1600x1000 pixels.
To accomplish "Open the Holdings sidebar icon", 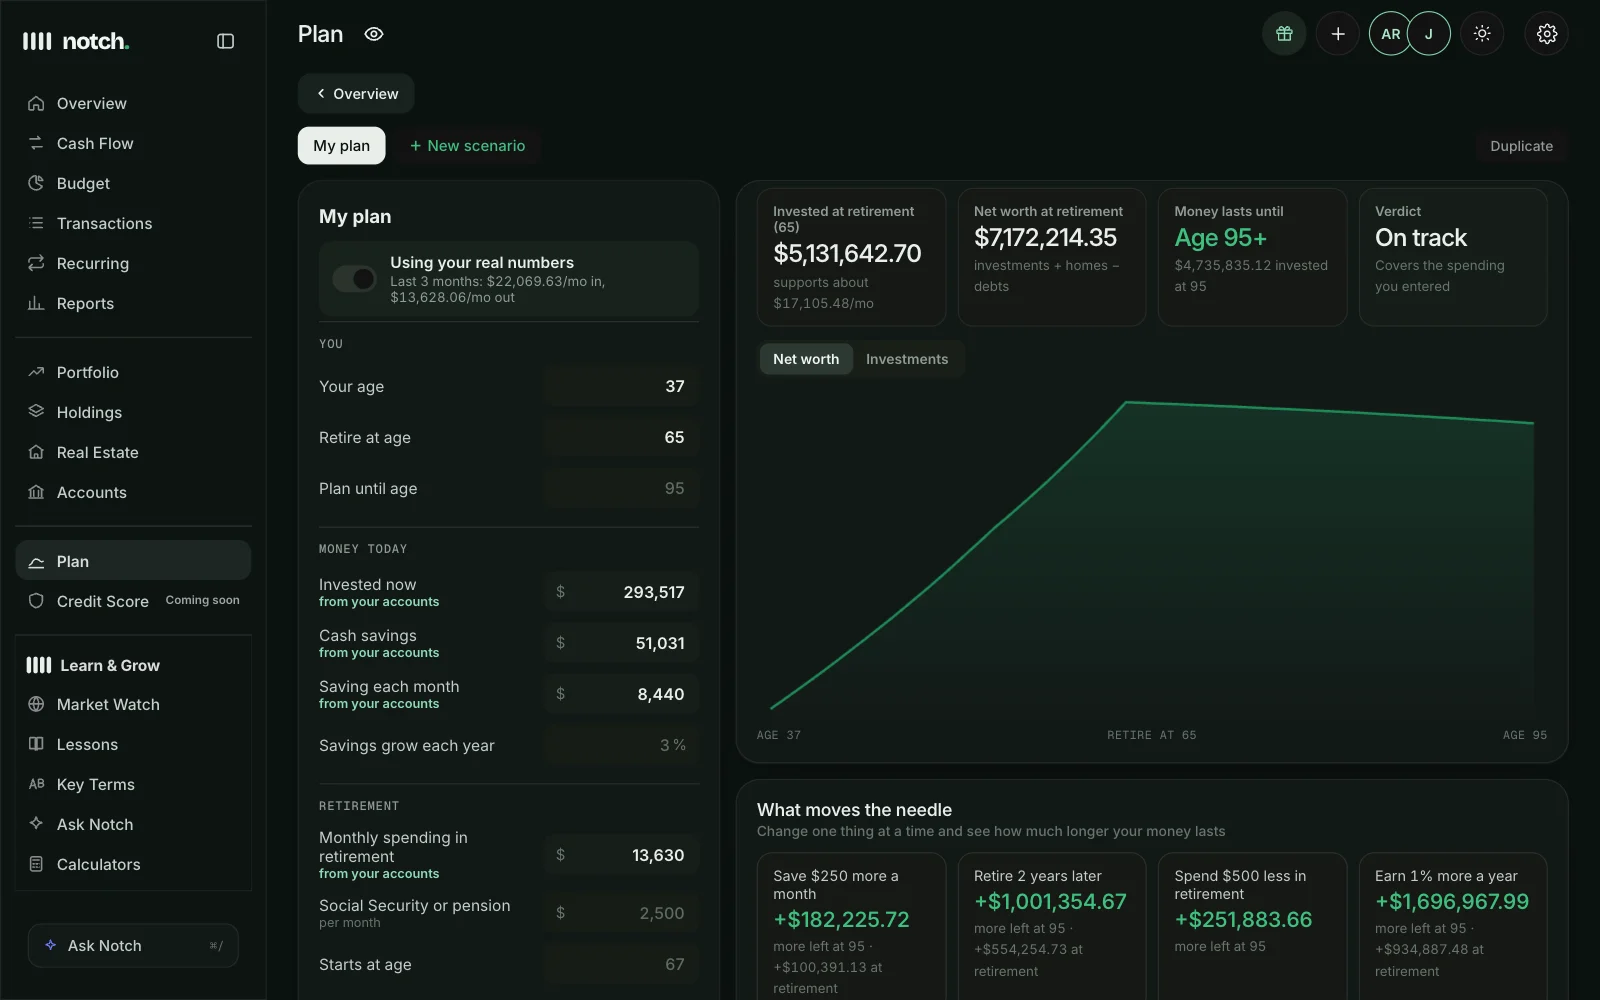I will 36,412.
